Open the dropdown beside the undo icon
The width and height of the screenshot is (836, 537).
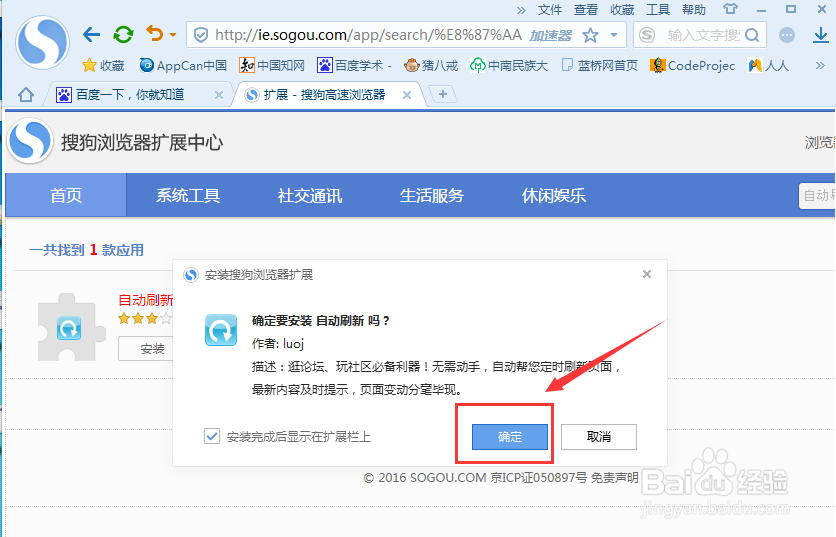(173, 35)
